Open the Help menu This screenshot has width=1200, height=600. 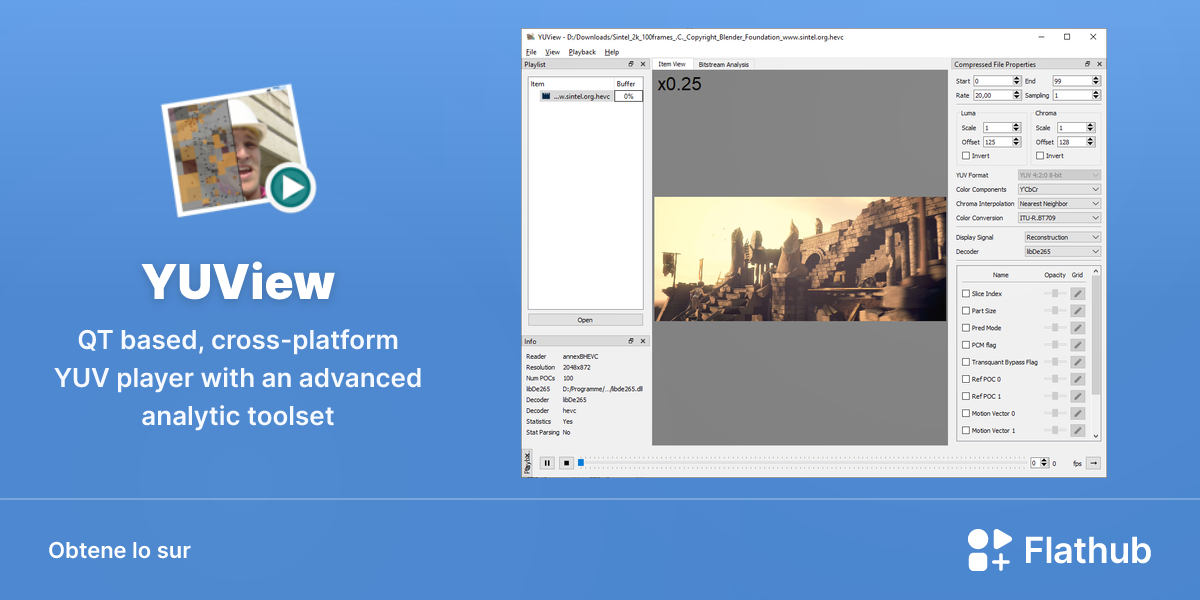pos(612,52)
